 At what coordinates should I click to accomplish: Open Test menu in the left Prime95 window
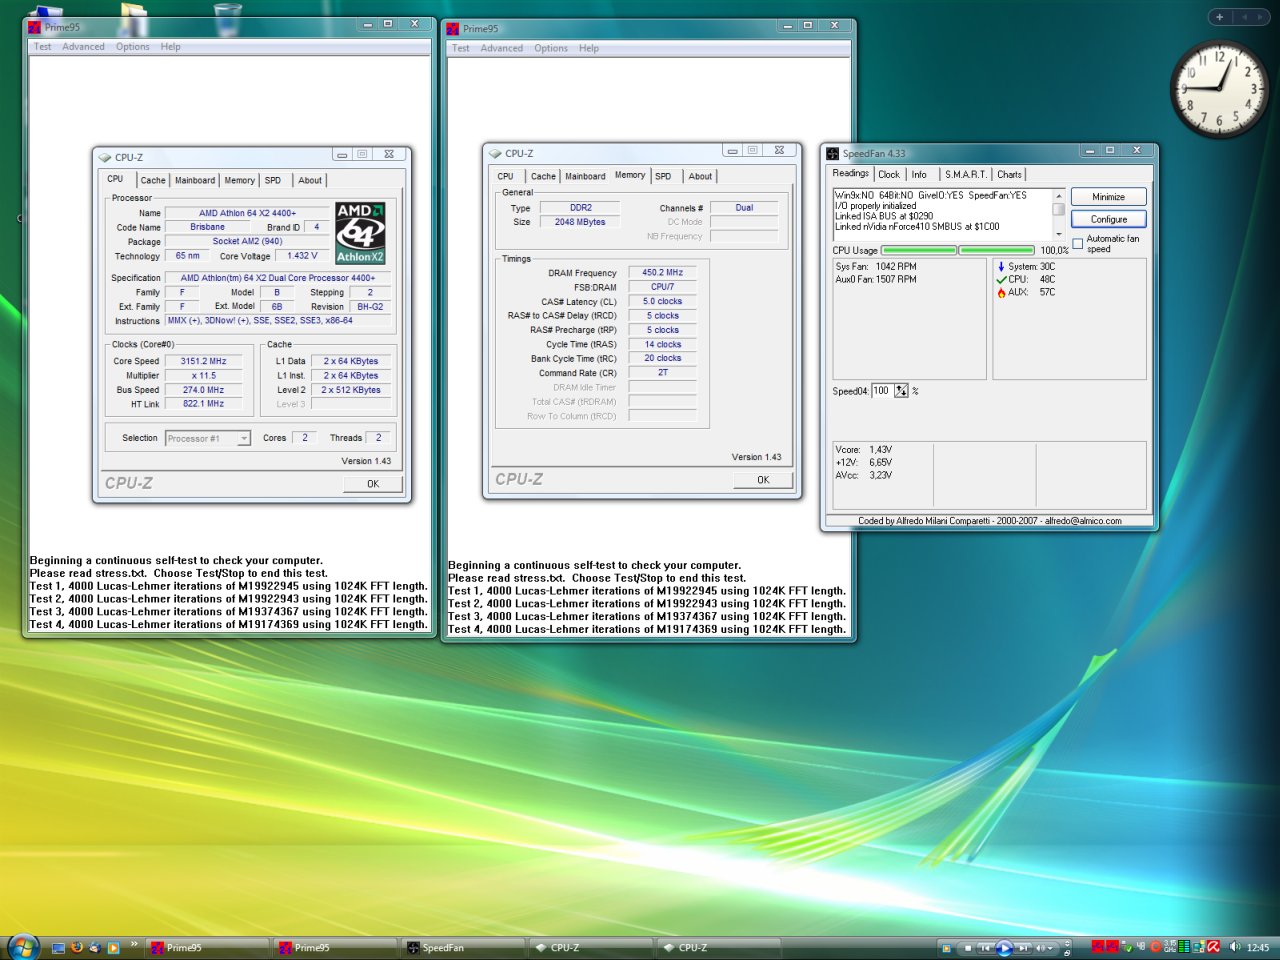(42, 46)
